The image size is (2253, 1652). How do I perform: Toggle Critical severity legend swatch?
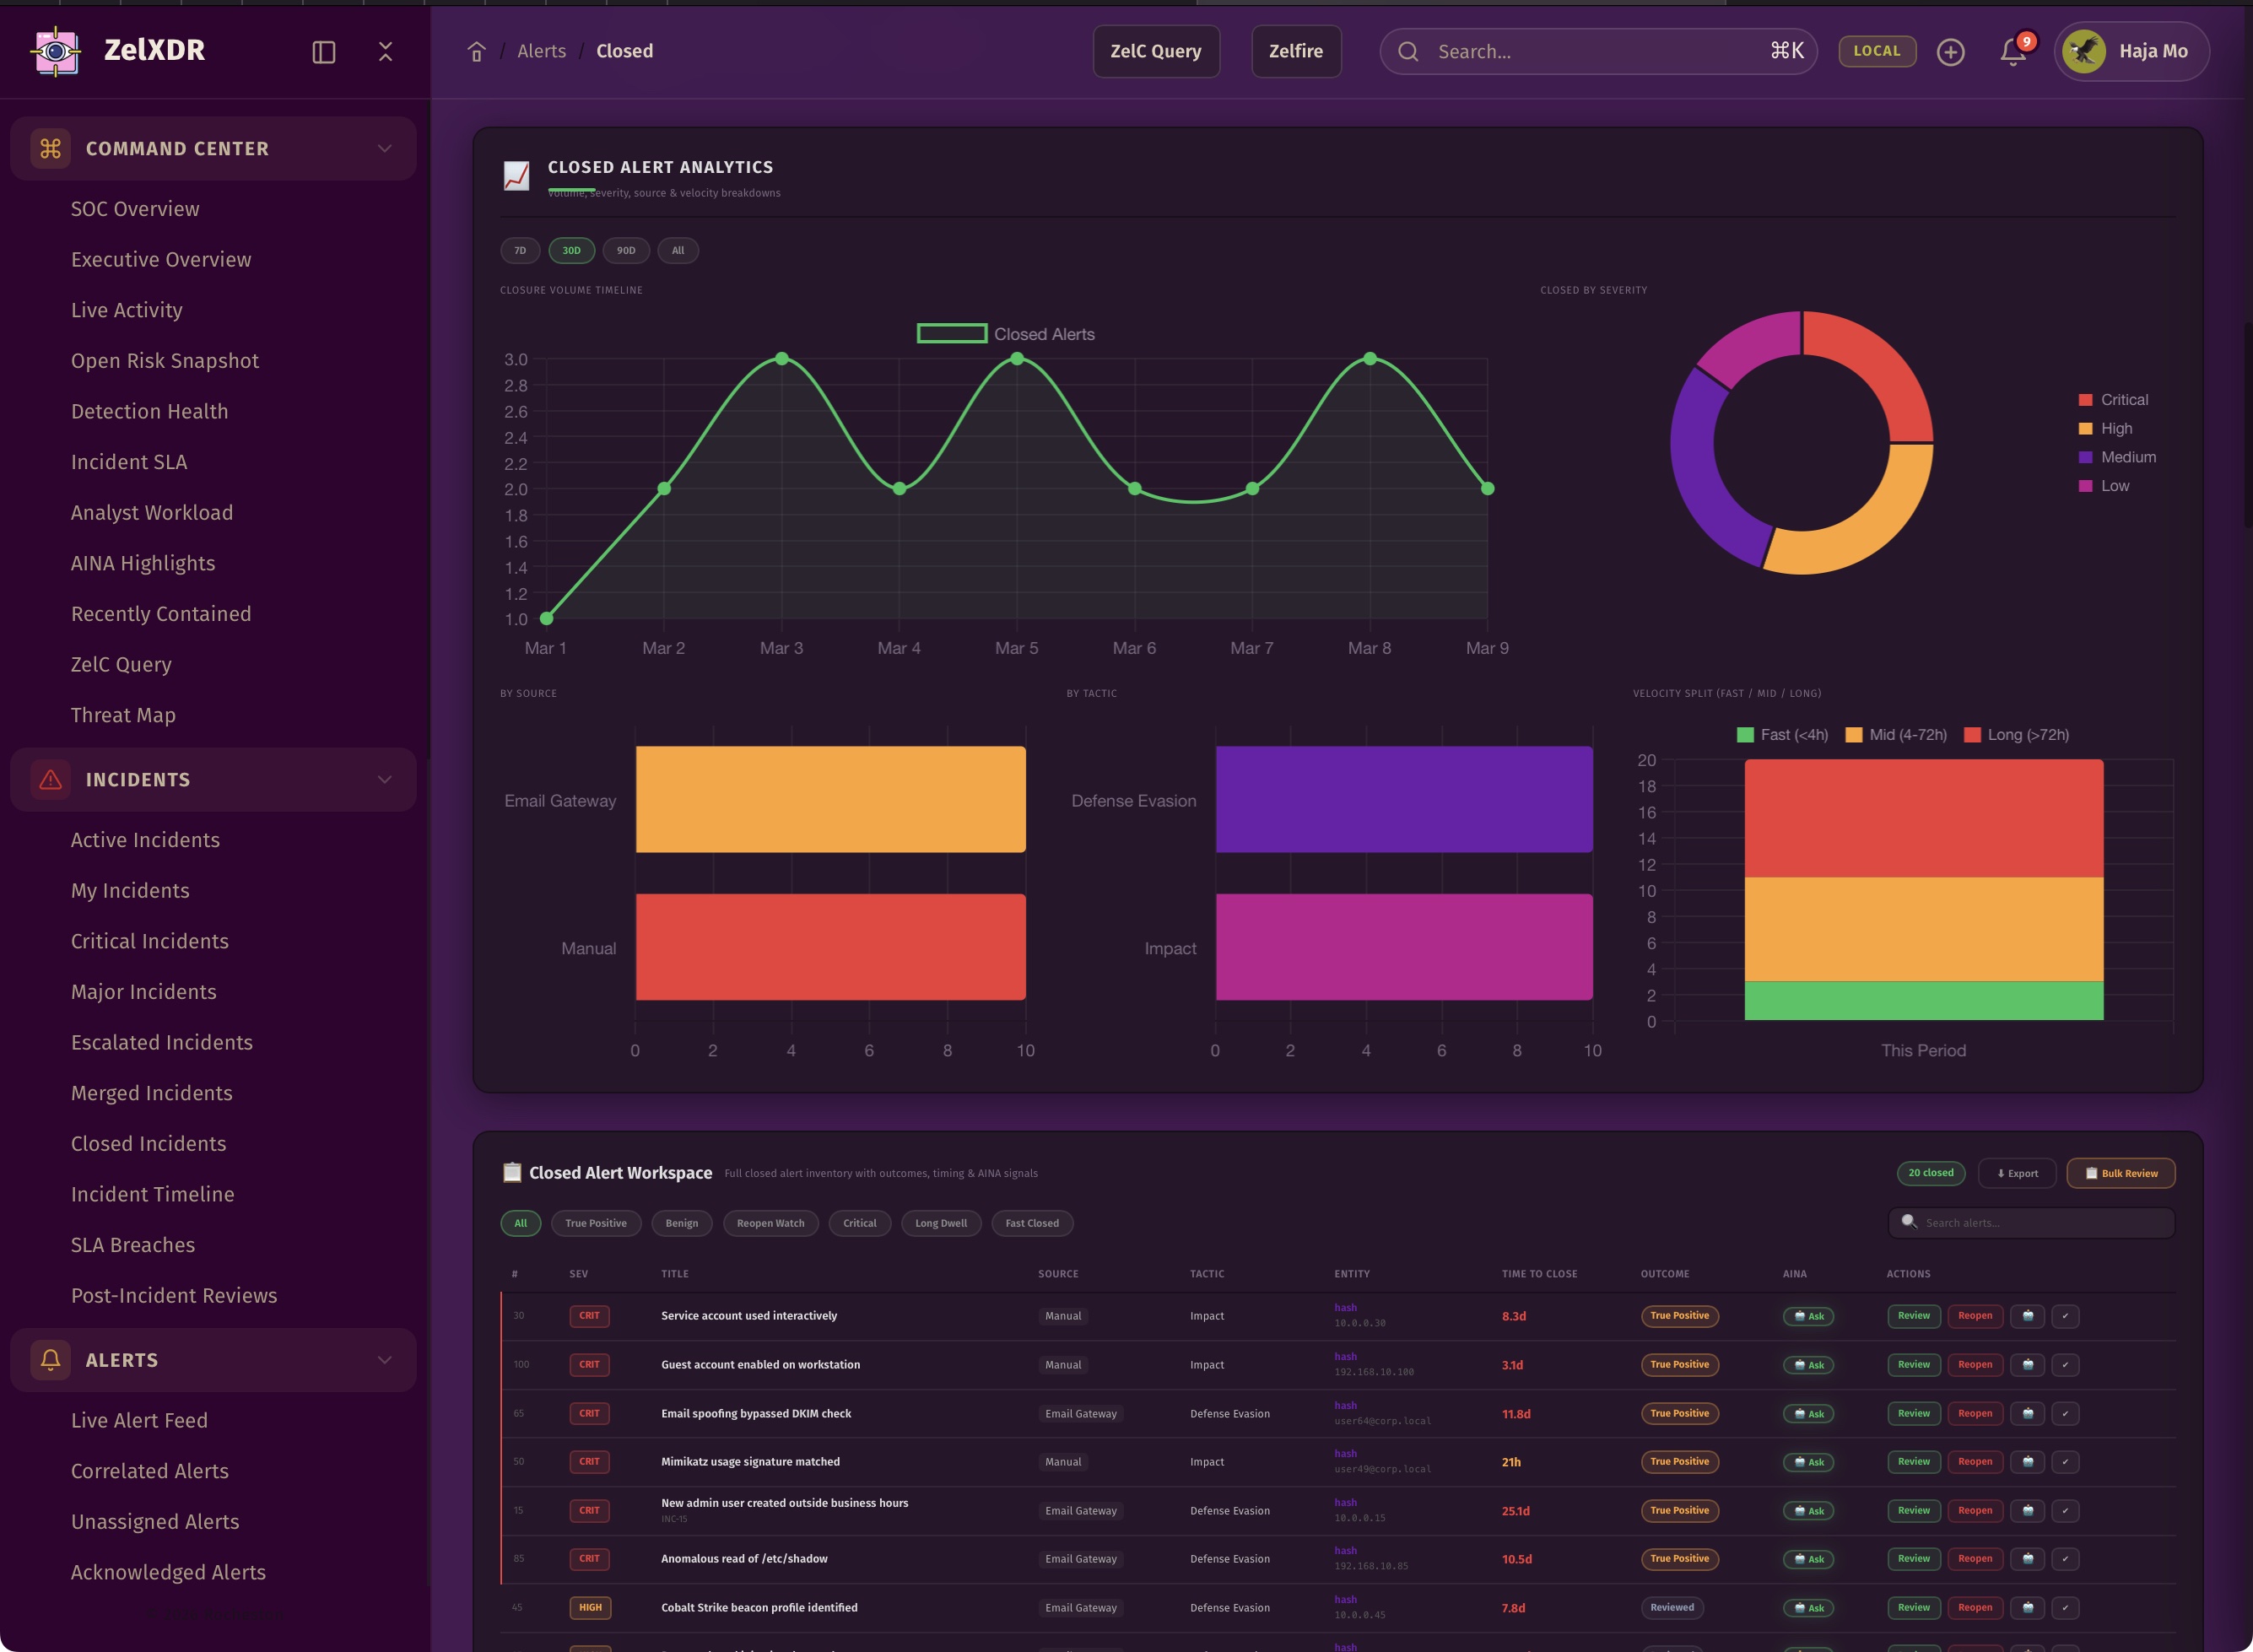[x=2085, y=400]
